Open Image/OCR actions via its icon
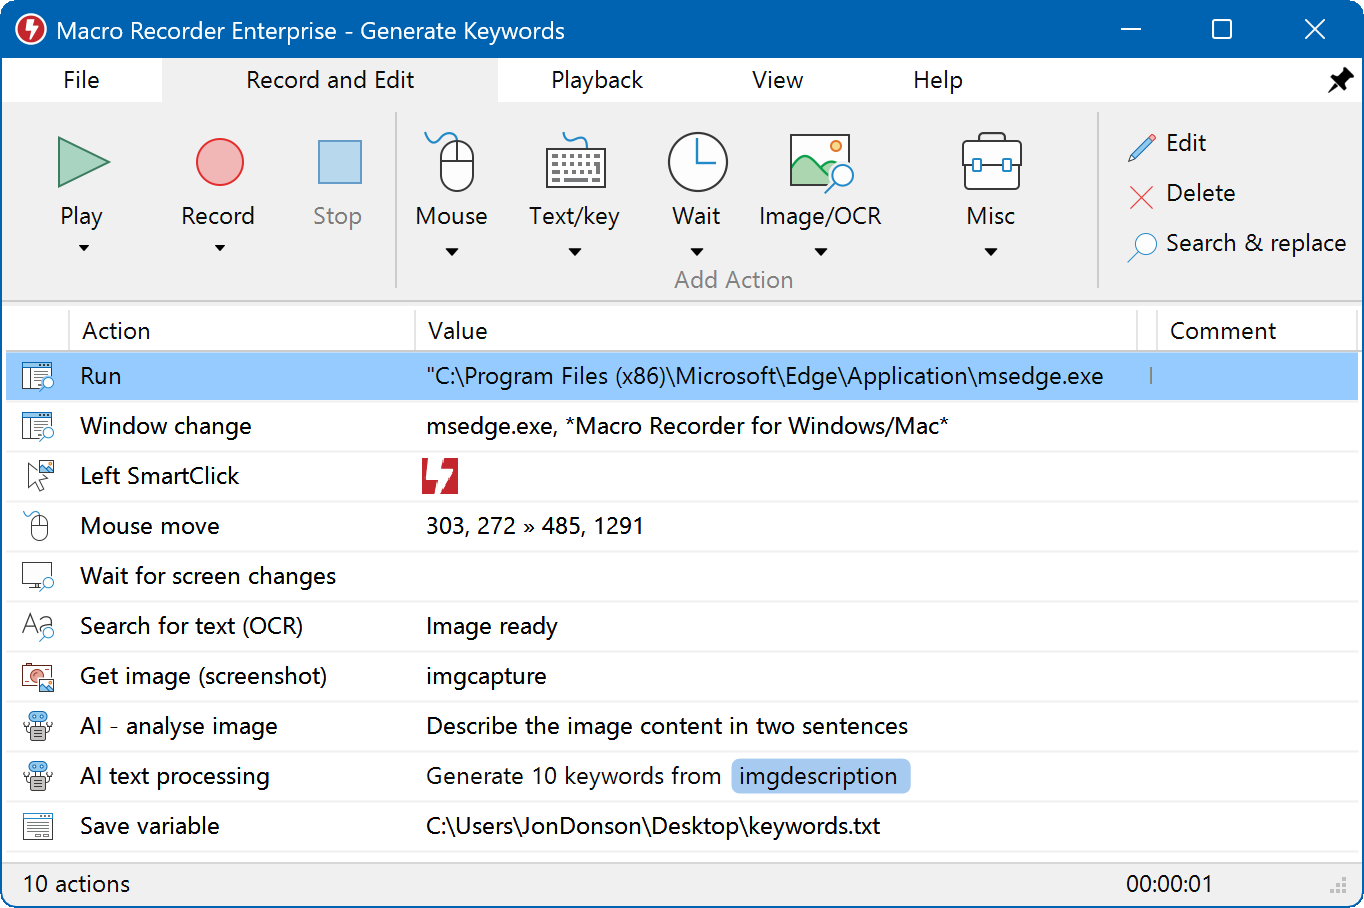This screenshot has height=908, width=1364. [820, 161]
